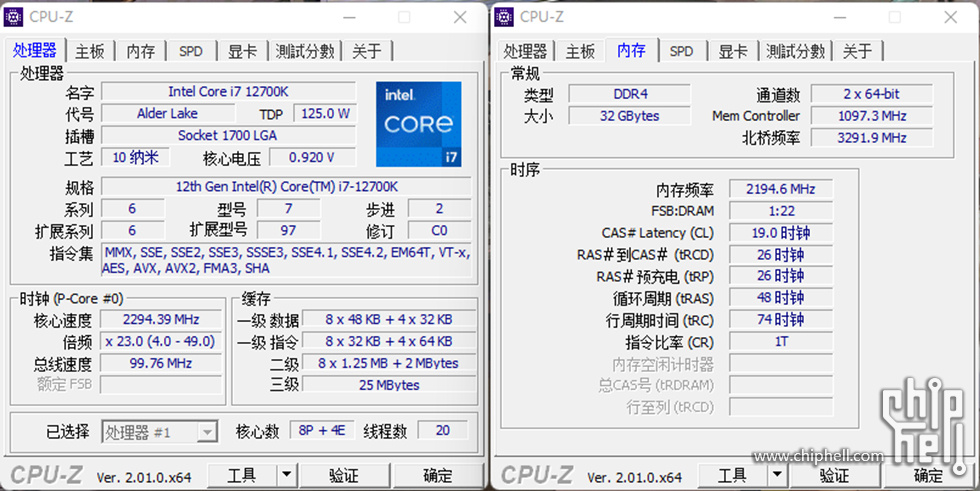Click the CAS# Latency value 19.0 时钟

[781, 233]
